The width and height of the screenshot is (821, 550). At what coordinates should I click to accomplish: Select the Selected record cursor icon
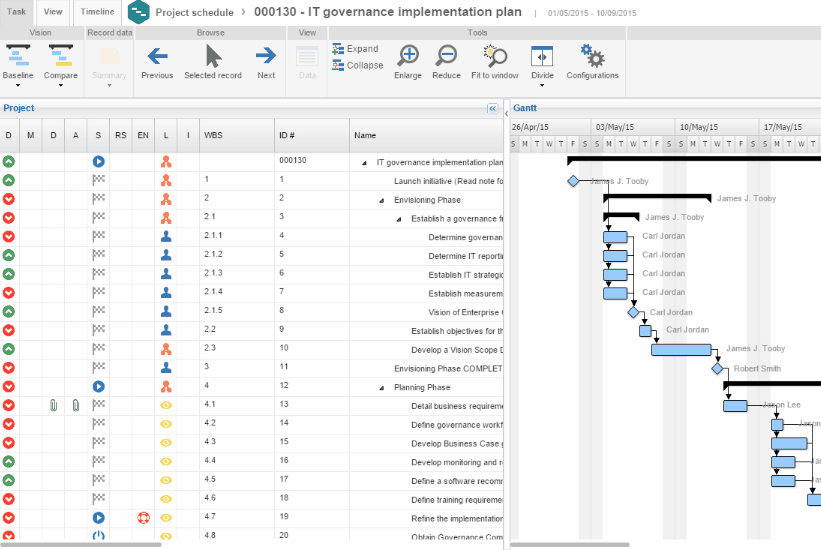[213, 57]
